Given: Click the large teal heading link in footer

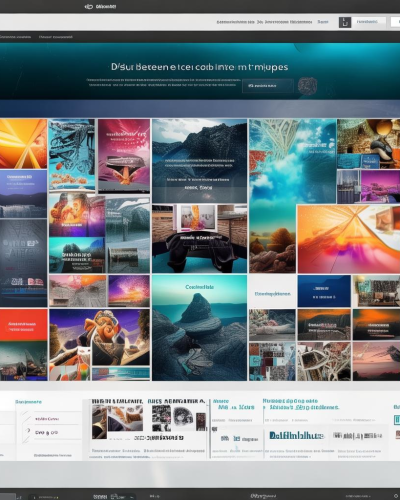Looking at the screenshot, I should 296,435.
